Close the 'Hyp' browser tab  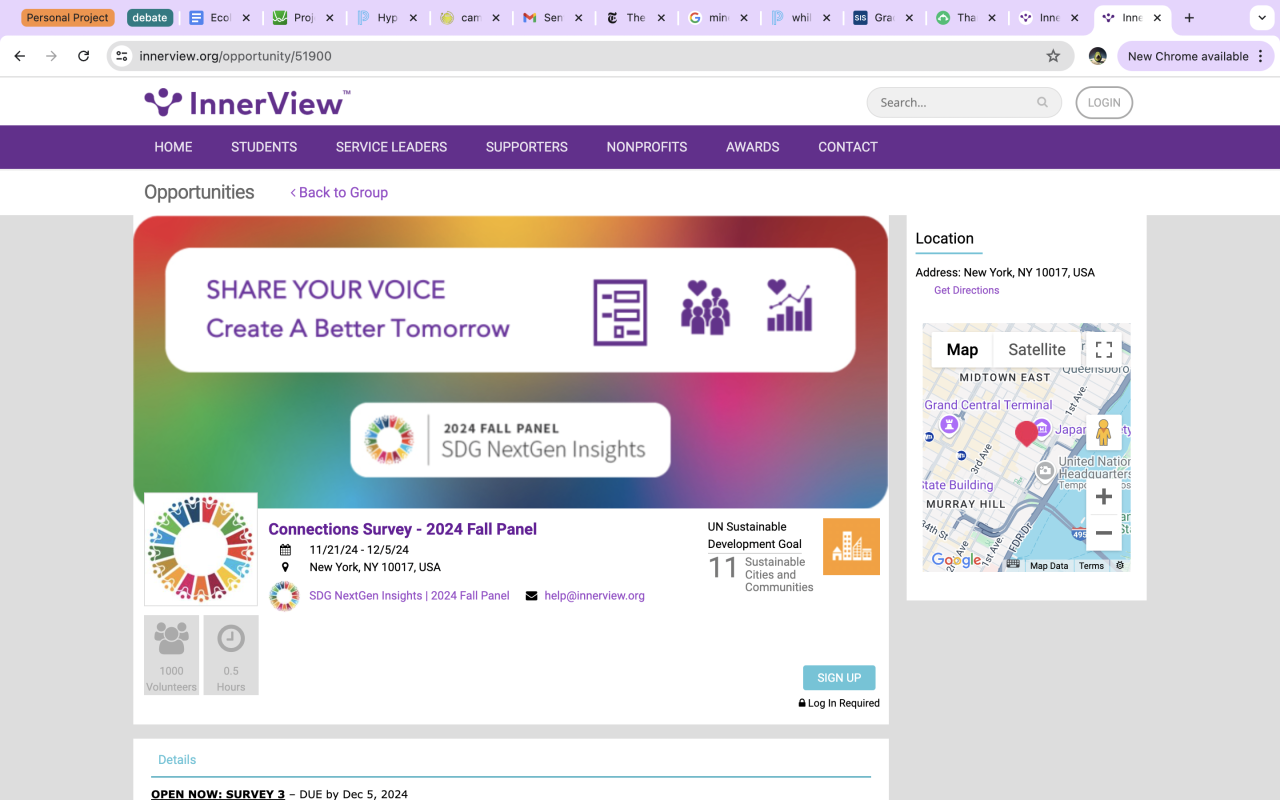click(x=413, y=18)
